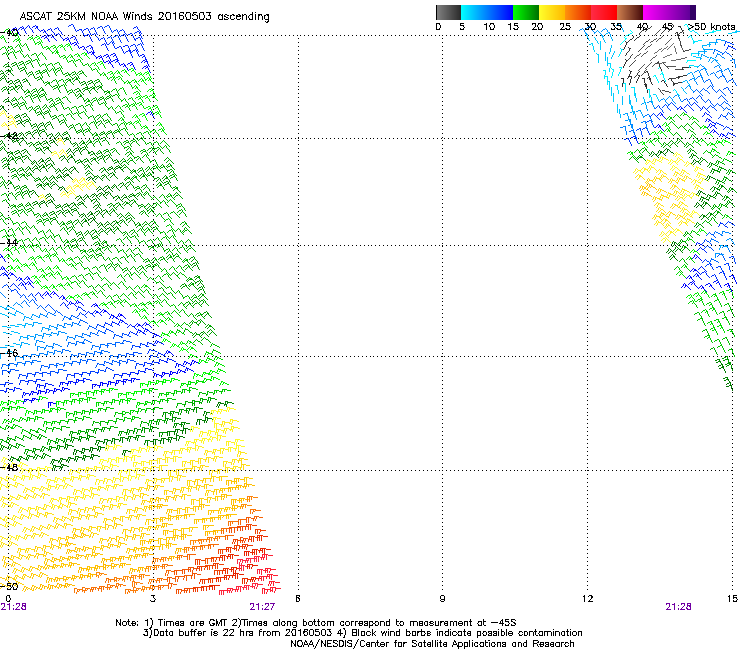Select the '-42' latitude axis label
Viewport: 740px width, 650px height.
(x=9, y=136)
